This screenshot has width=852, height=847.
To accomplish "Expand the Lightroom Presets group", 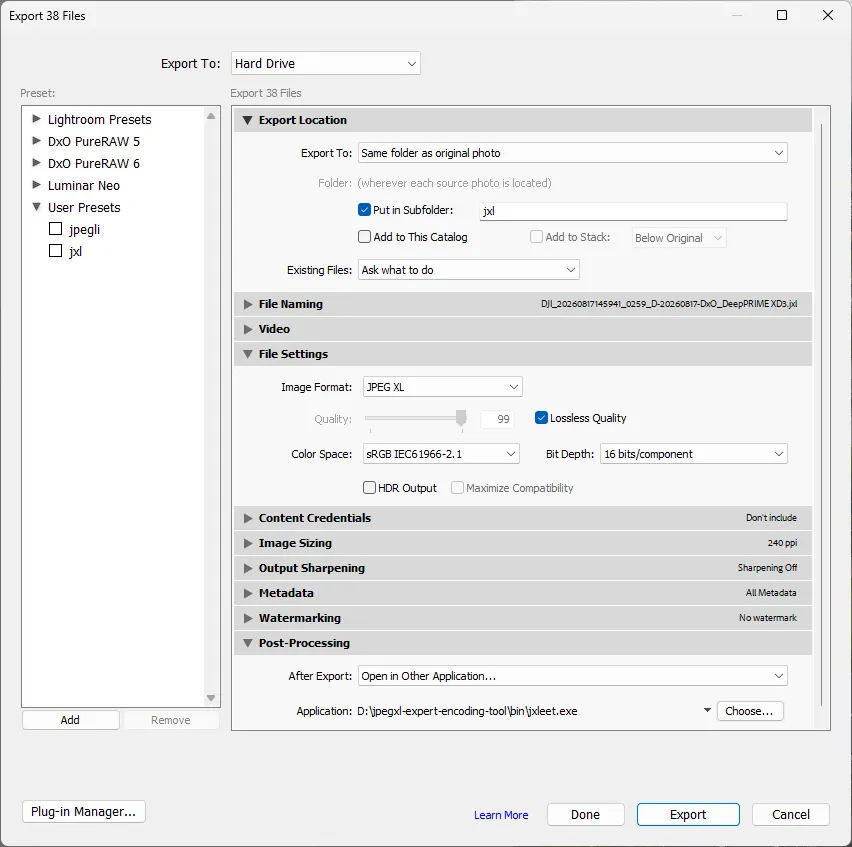I will pyautogui.click(x=36, y=118).
